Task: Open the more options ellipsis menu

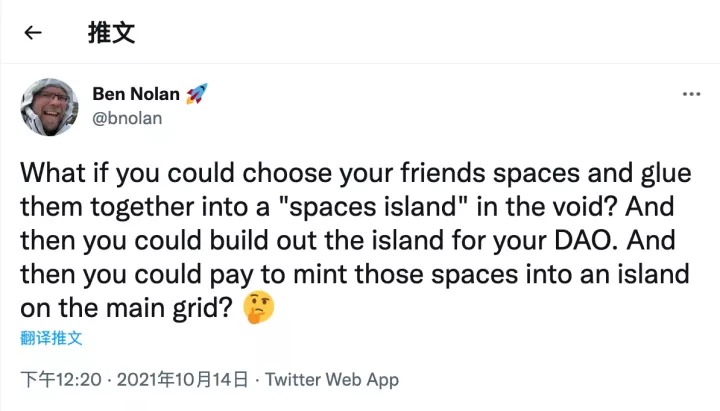Action: [x=691, y=94]
